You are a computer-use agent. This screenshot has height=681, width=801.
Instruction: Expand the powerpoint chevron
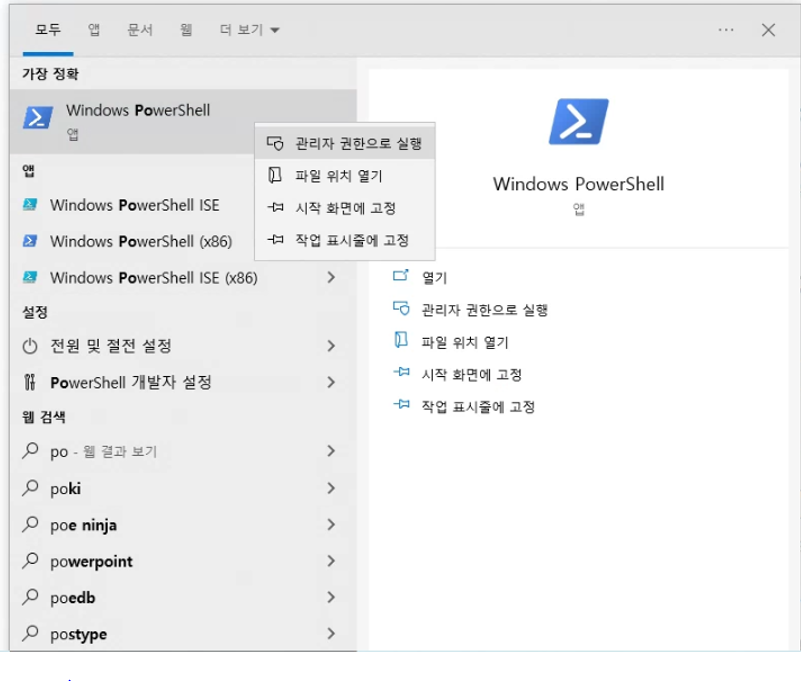[331, 561]
